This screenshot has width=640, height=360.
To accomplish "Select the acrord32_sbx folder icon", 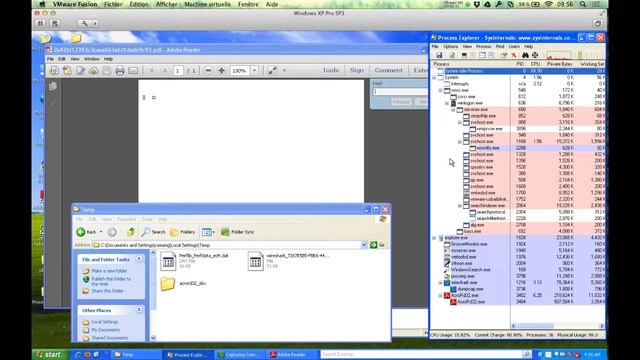I will click(x=168, y=283).
